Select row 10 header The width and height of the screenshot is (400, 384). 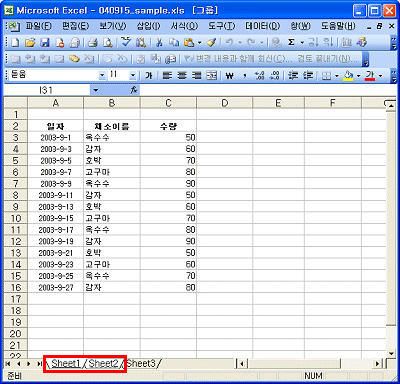(16, 218)
